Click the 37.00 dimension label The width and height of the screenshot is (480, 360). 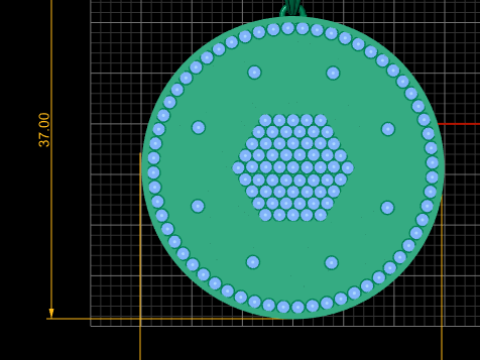44,130
